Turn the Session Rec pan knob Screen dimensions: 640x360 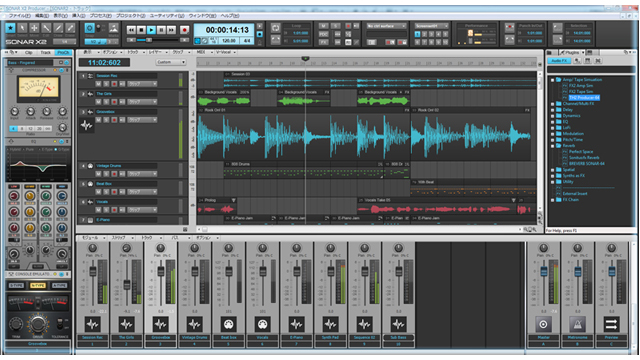[x=93, y=248]
